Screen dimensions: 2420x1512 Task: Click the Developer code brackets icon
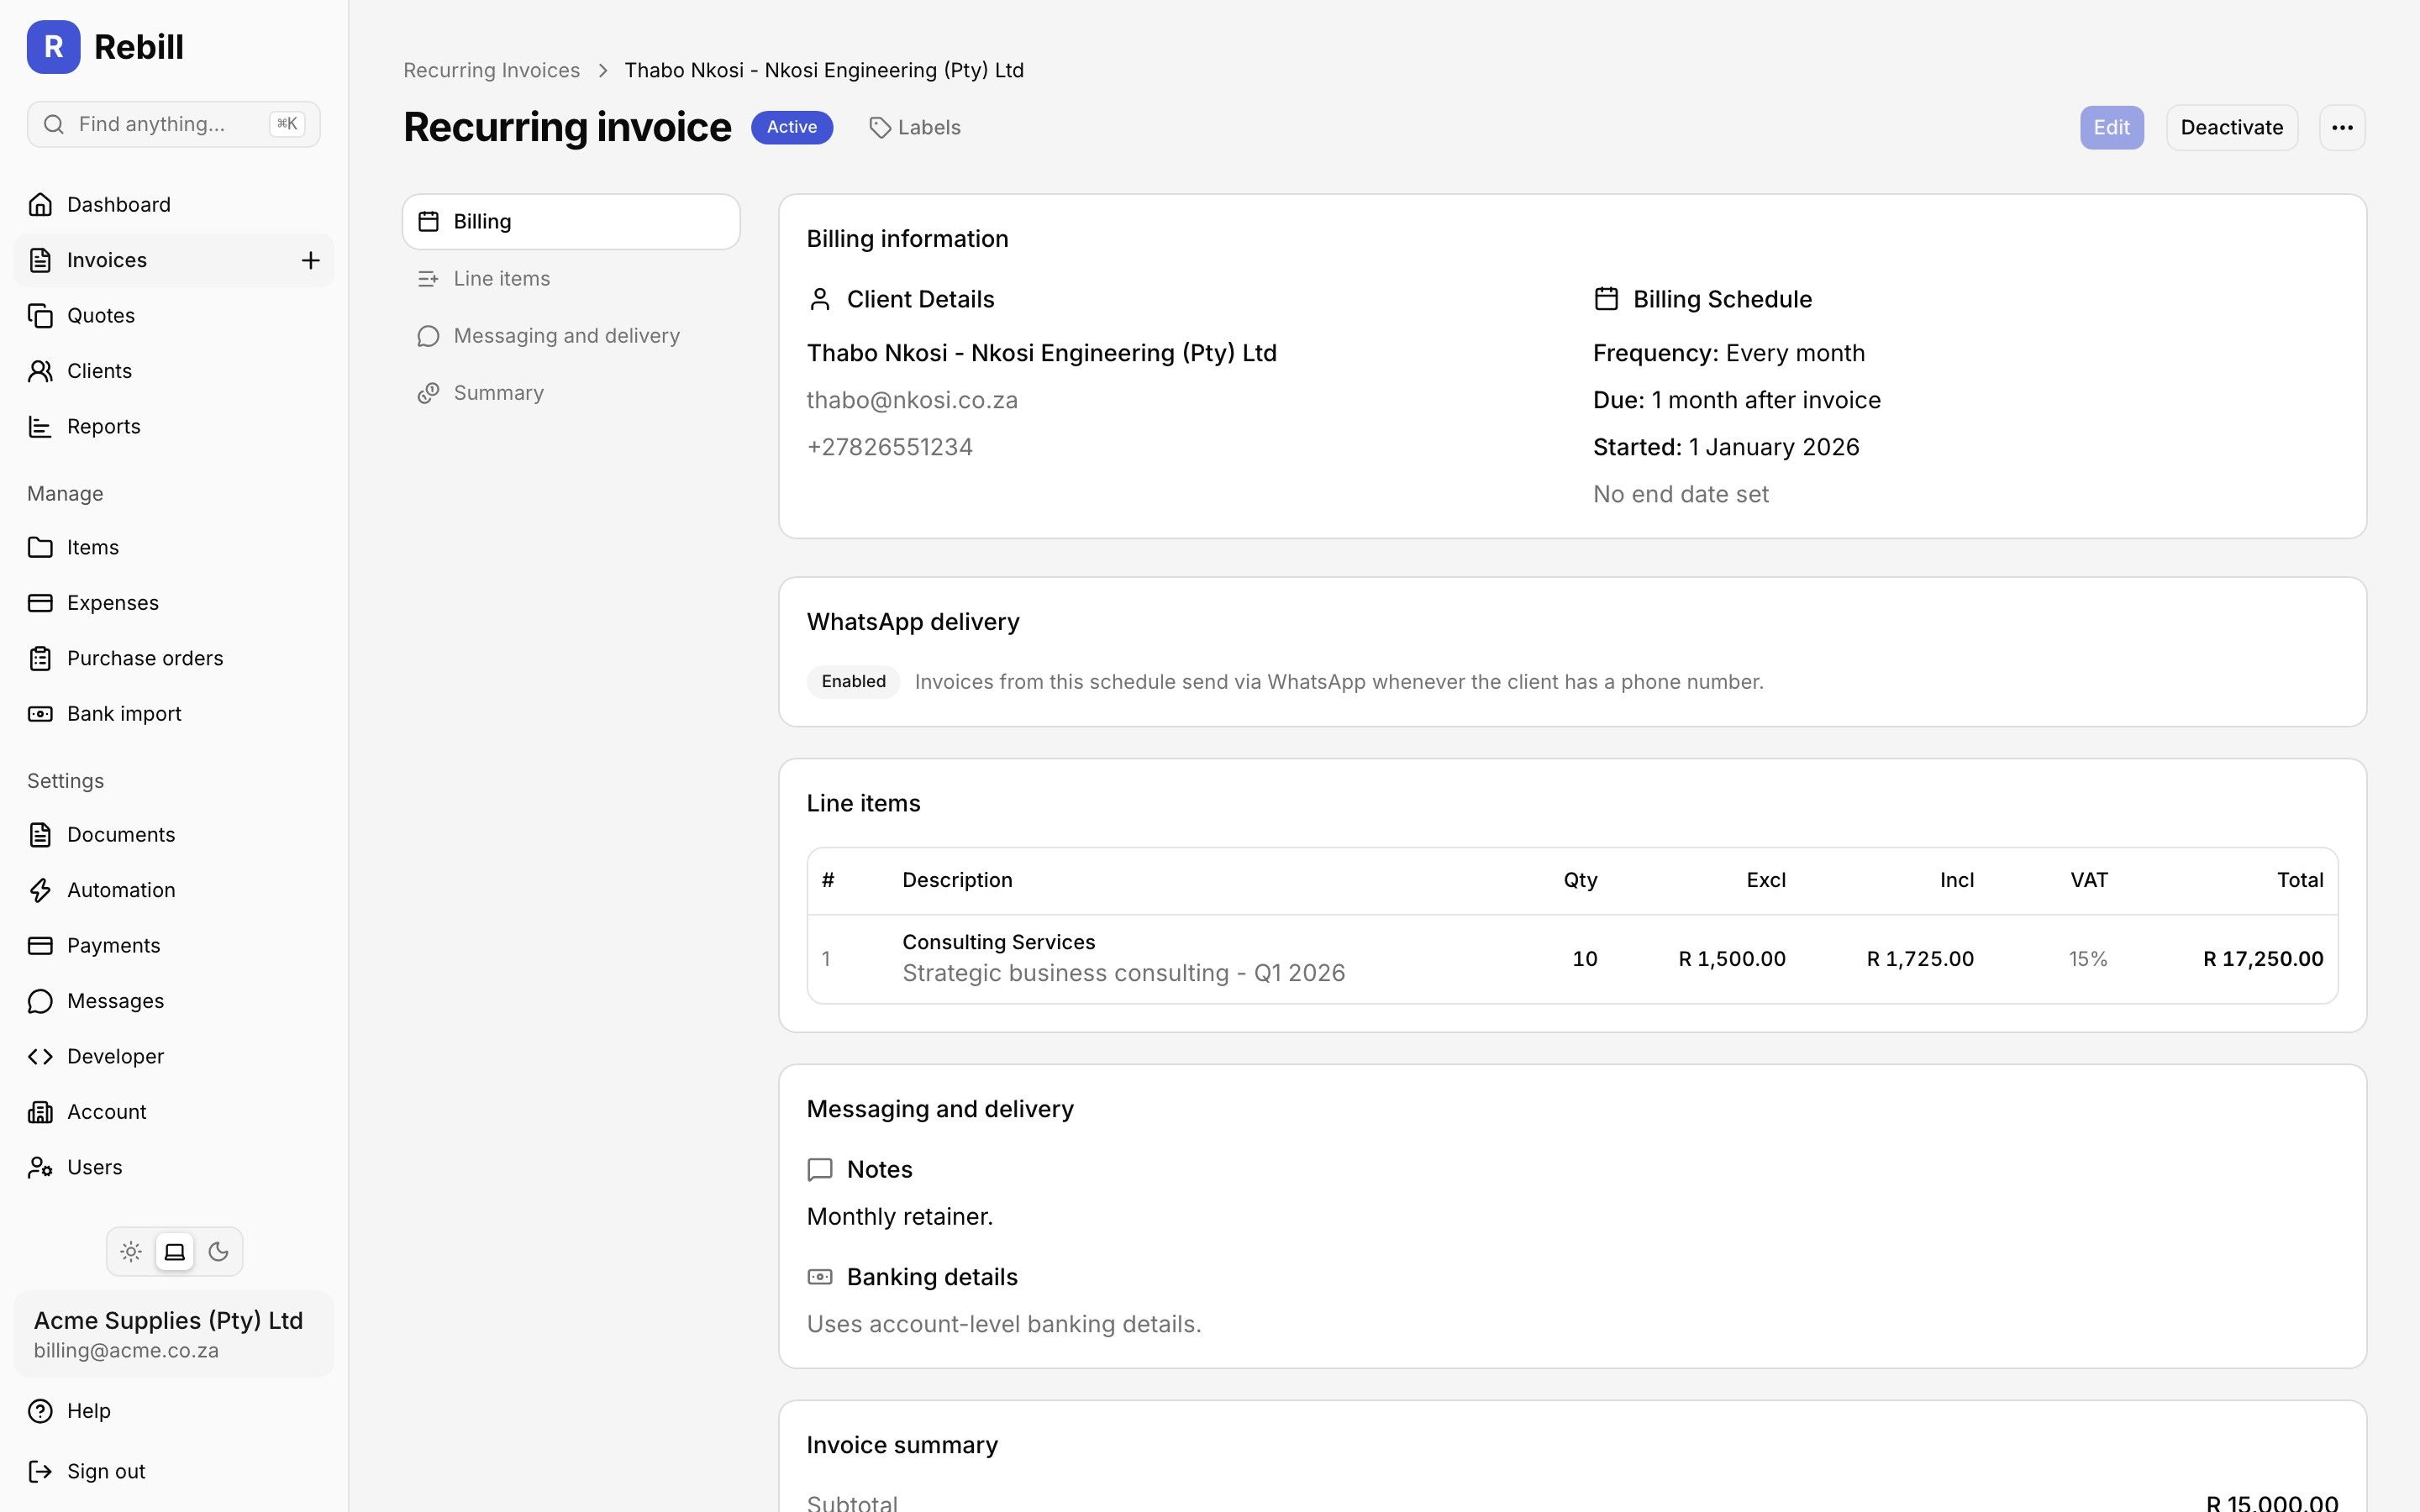[x=40, y=1056]
